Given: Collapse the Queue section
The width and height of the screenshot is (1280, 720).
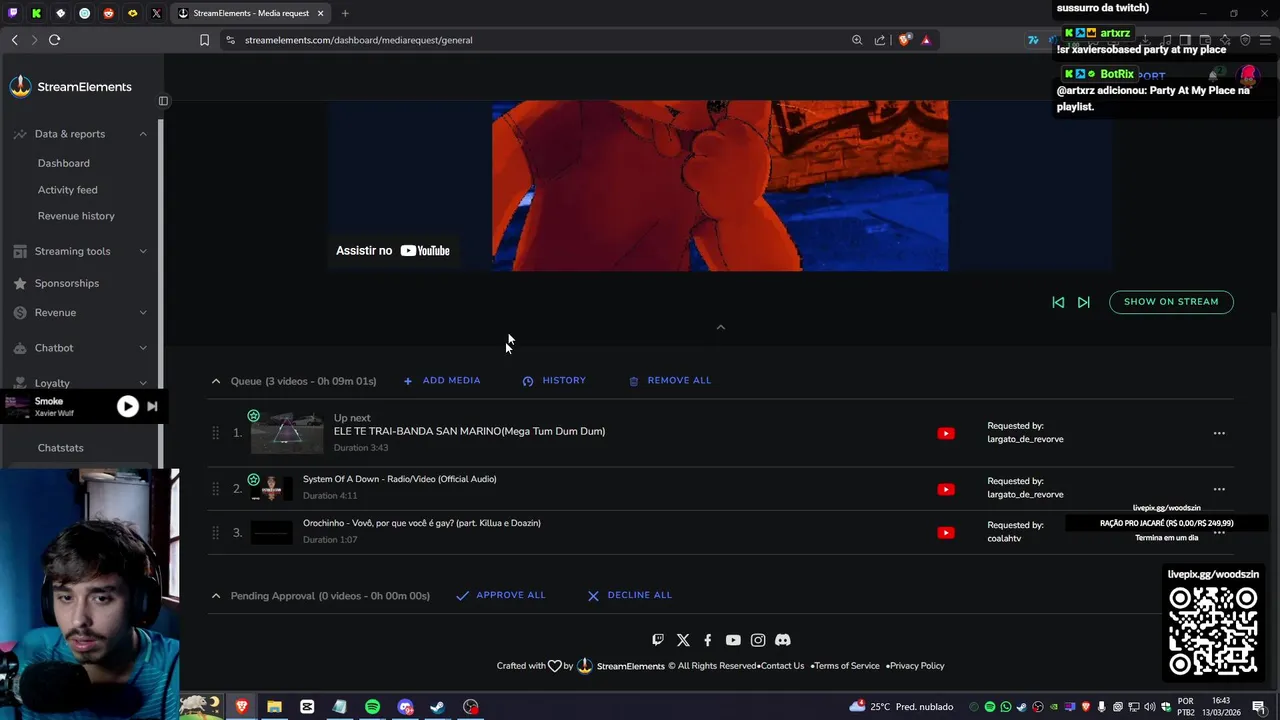Looking at the screenshot, I should tap(216, 381).
